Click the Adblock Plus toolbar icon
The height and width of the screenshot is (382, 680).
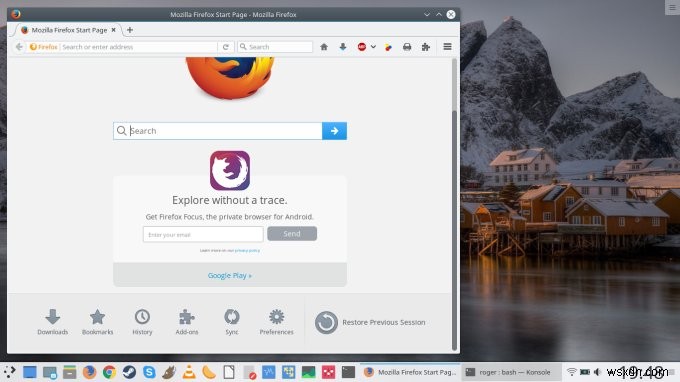pyautogui.click(x=362, y=47)
